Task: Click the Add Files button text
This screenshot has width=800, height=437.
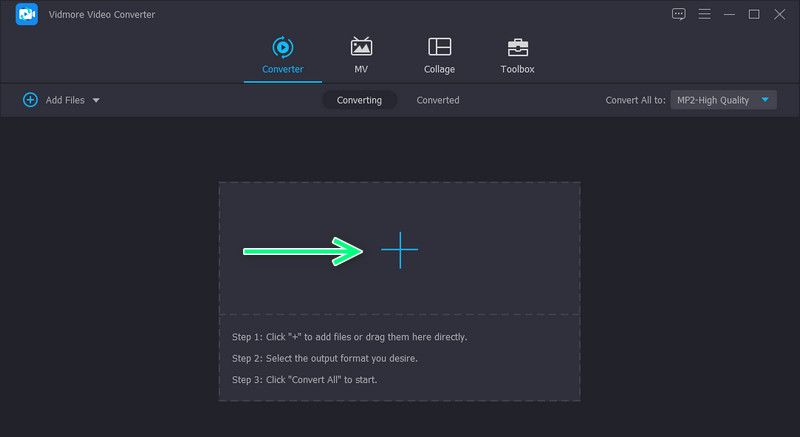Action: (x=65, y=100)
